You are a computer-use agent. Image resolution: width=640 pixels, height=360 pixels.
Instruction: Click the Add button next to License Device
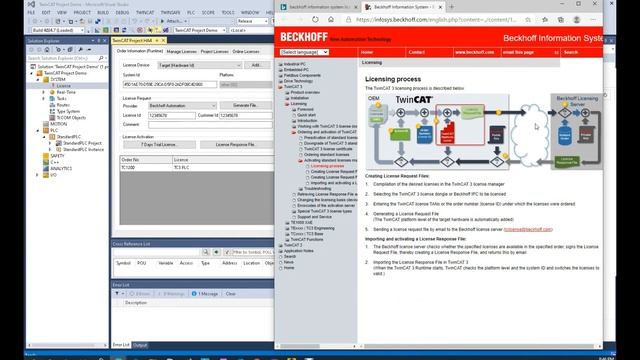coord(256,65)
